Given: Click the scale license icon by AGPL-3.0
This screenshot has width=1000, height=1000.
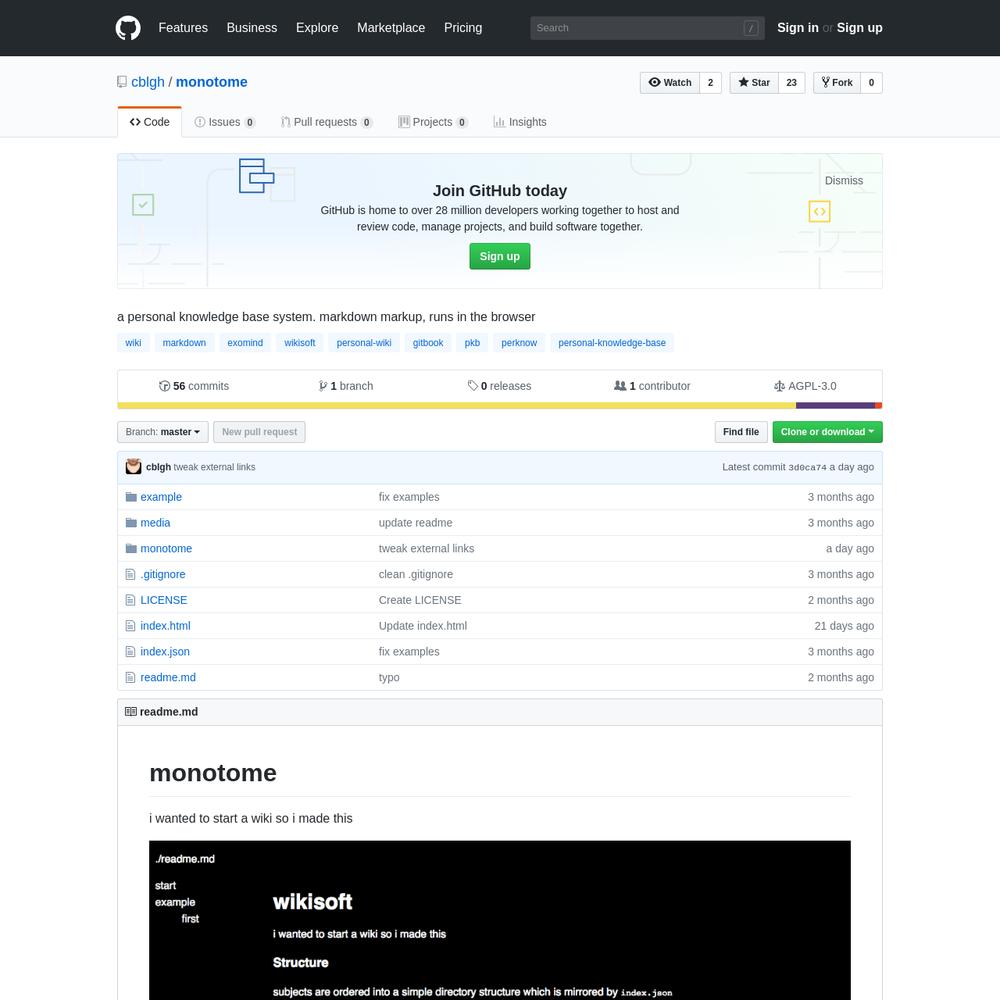Looking at the screenshot, I should coord(779,386).
